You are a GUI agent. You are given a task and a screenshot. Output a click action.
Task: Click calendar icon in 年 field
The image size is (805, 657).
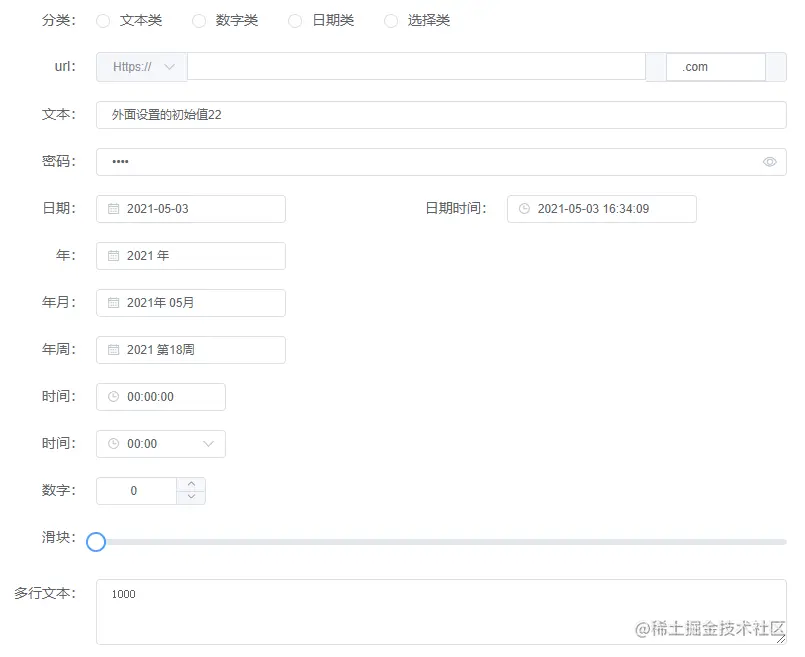[113, 256]
